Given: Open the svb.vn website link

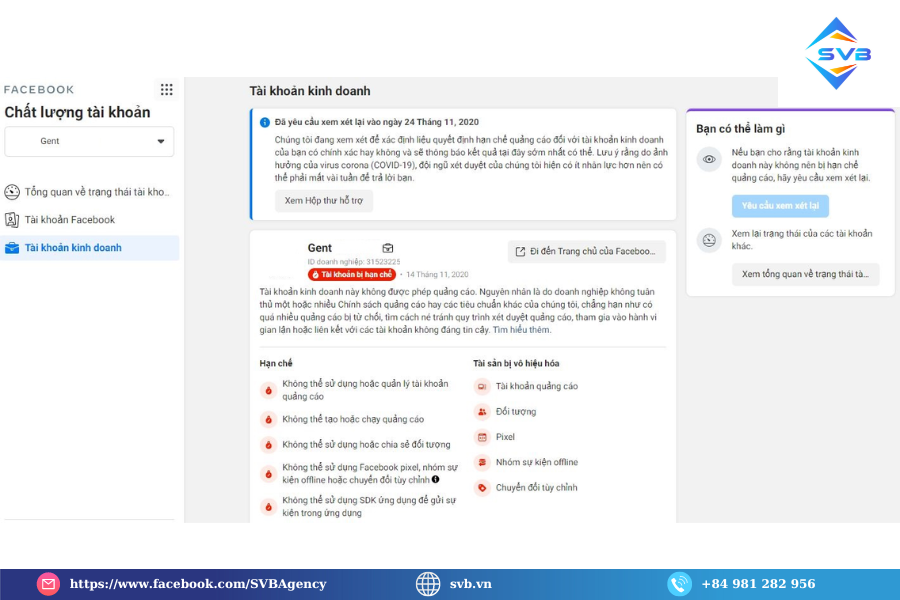Looking at the screenshot, I should click(x=470, y=584).
